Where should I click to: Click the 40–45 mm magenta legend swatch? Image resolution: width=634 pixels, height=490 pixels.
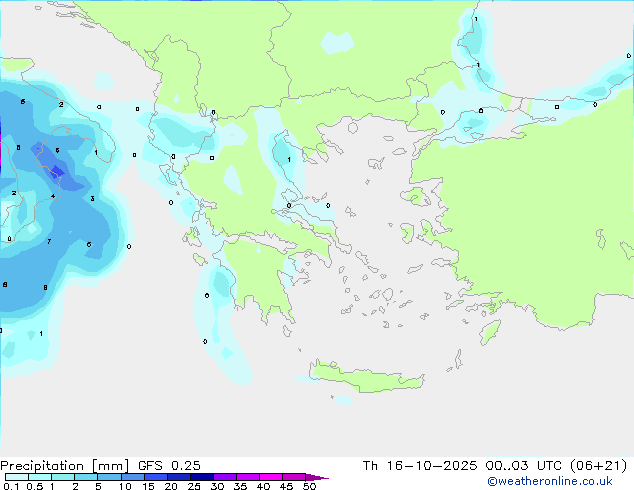pos(271,477)
